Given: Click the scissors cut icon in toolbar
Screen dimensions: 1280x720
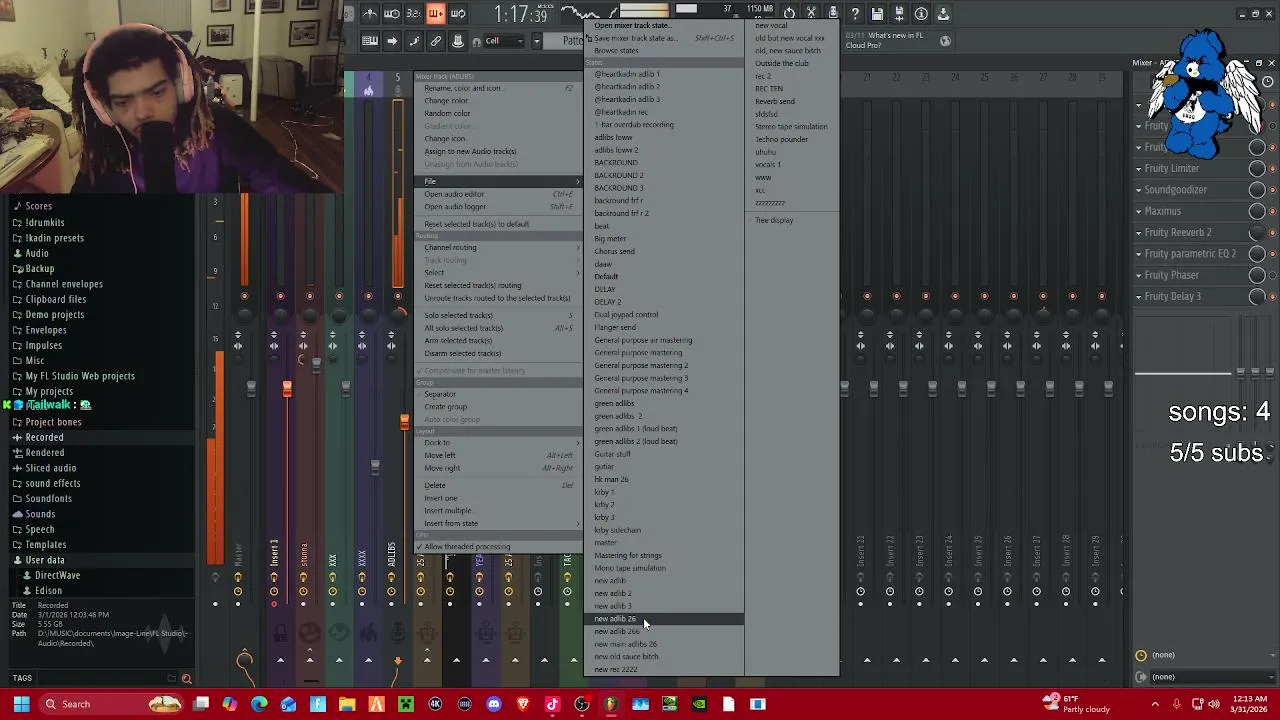Looking at the screenshot, I should pyautogui.click(x=812, y=14).
